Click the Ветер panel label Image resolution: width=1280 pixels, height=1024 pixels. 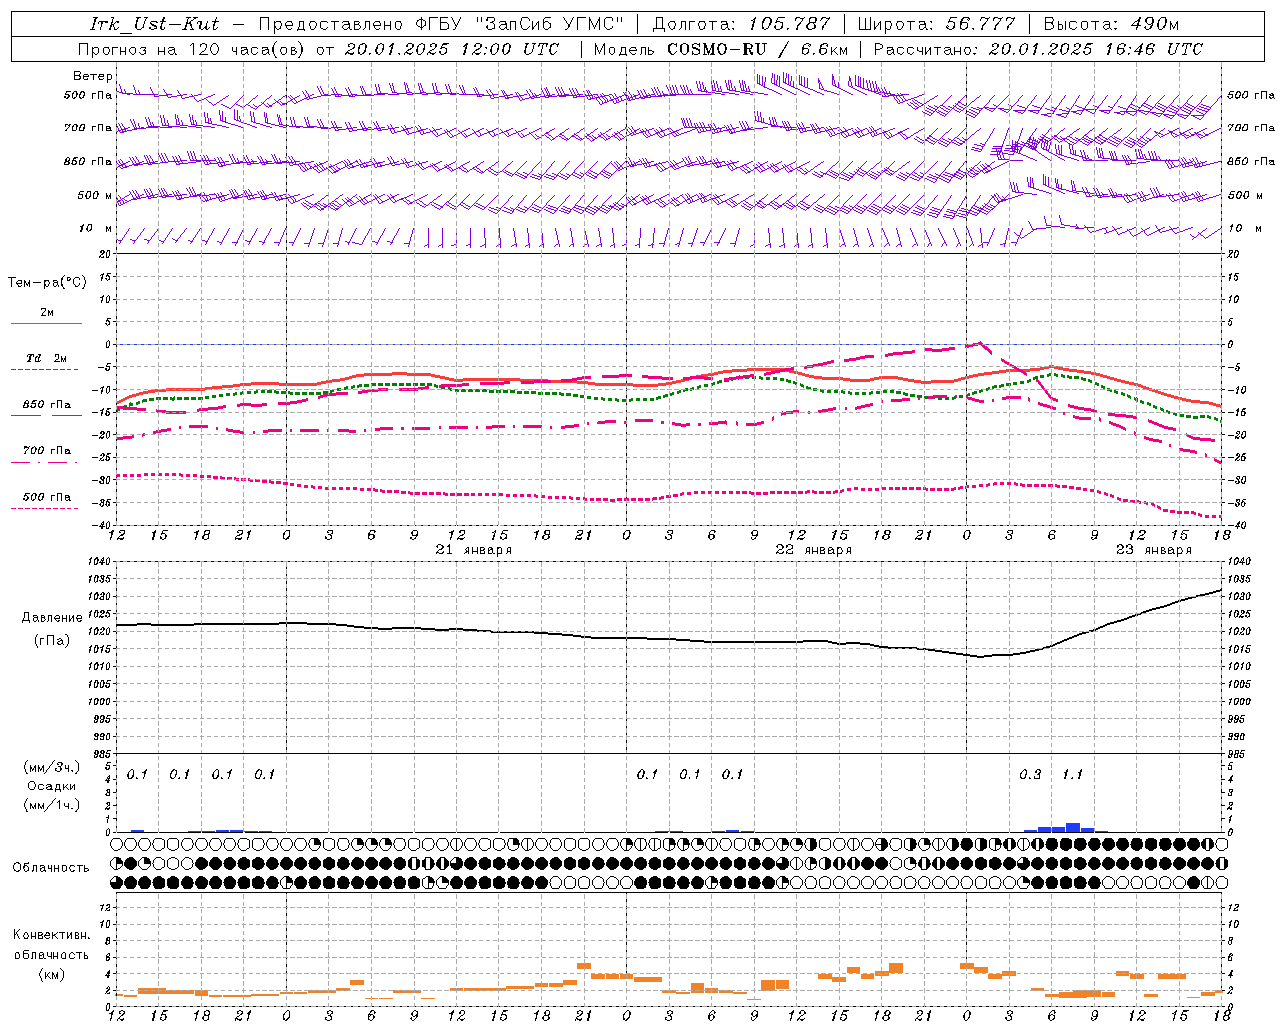tap(93, 76)
